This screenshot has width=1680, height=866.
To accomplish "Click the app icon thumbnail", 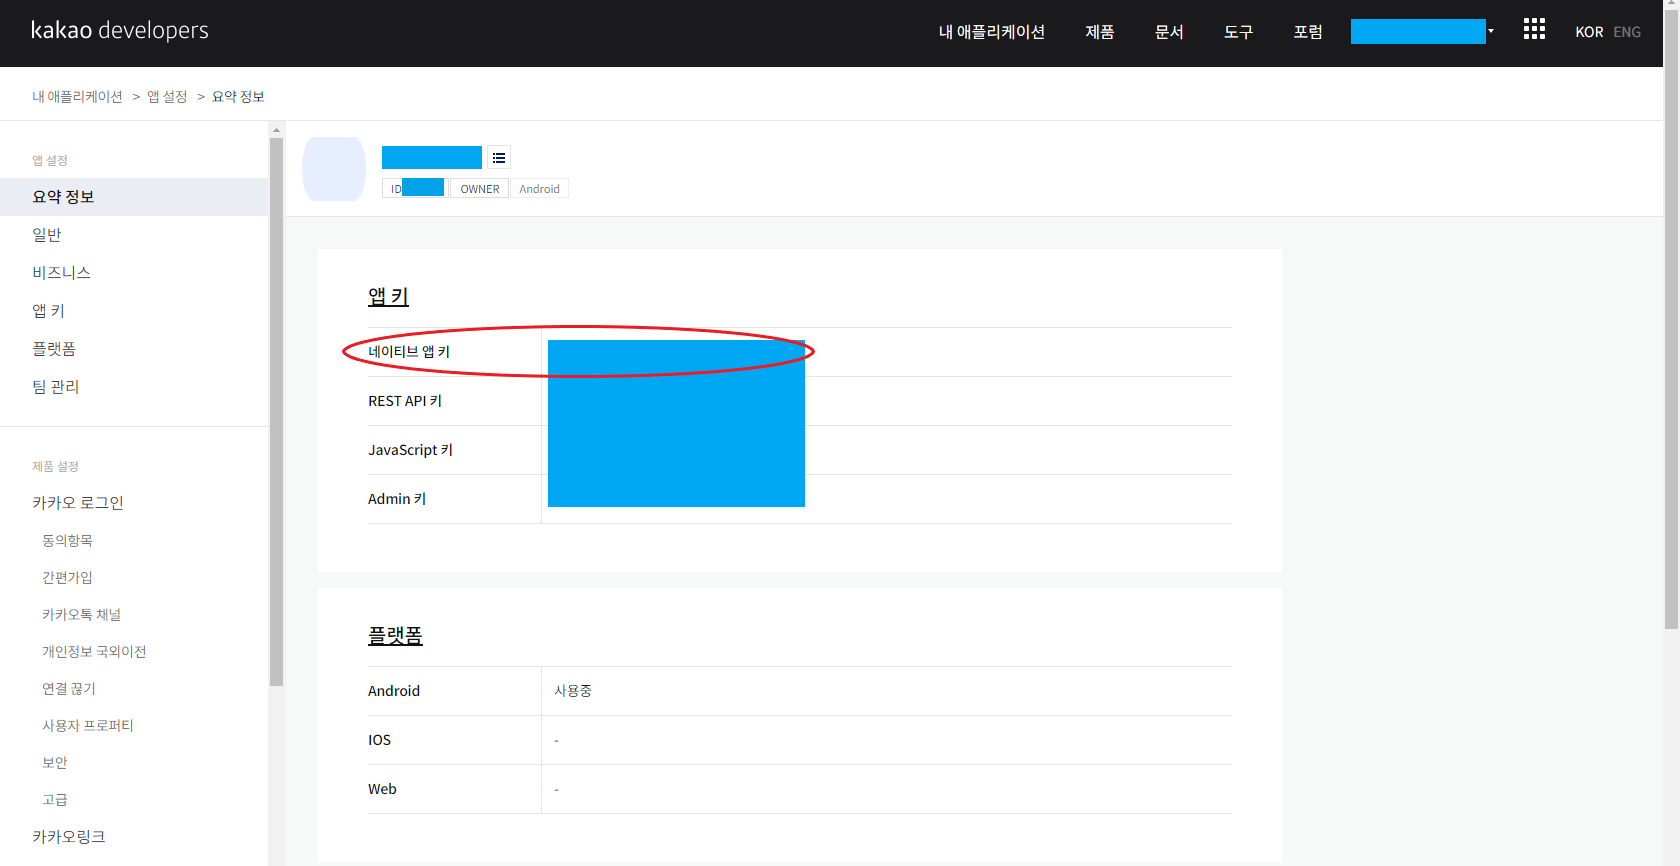I will coord(334,169).
